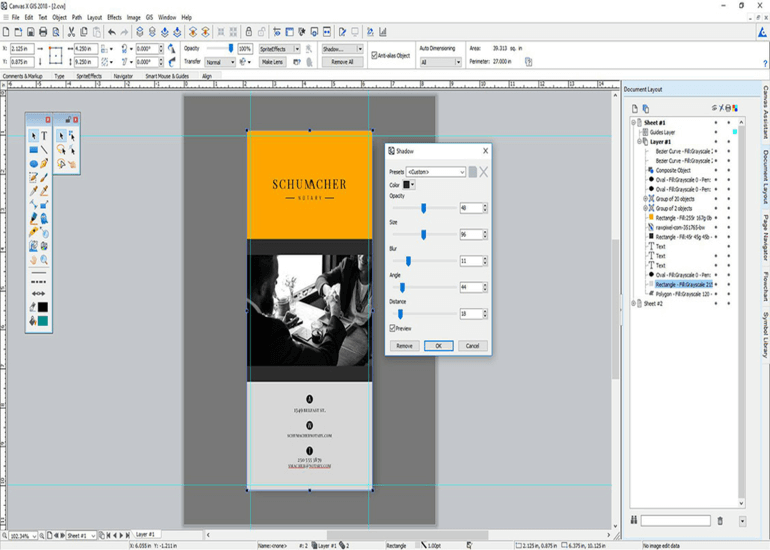Viewport: 770px width, 550px height.
Task: Switch to the Navigator tab
Action: [x=123, y=76]
